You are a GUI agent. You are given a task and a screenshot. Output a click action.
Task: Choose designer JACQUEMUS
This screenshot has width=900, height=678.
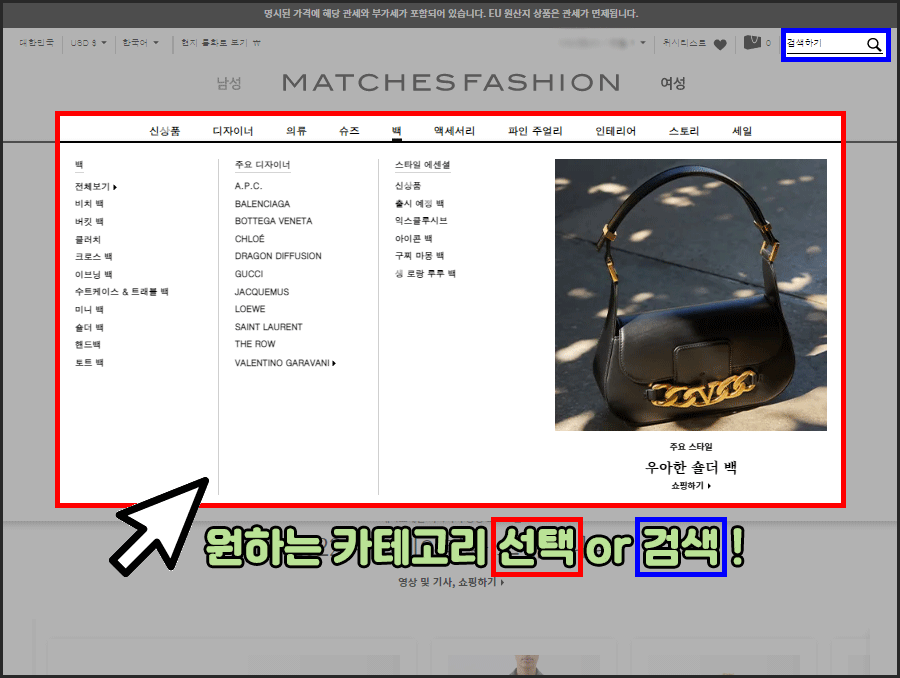coord(262,292)
